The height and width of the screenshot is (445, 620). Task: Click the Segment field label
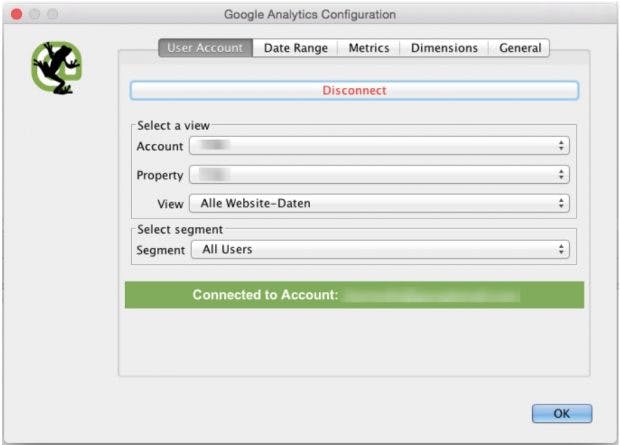coord(161,250)
